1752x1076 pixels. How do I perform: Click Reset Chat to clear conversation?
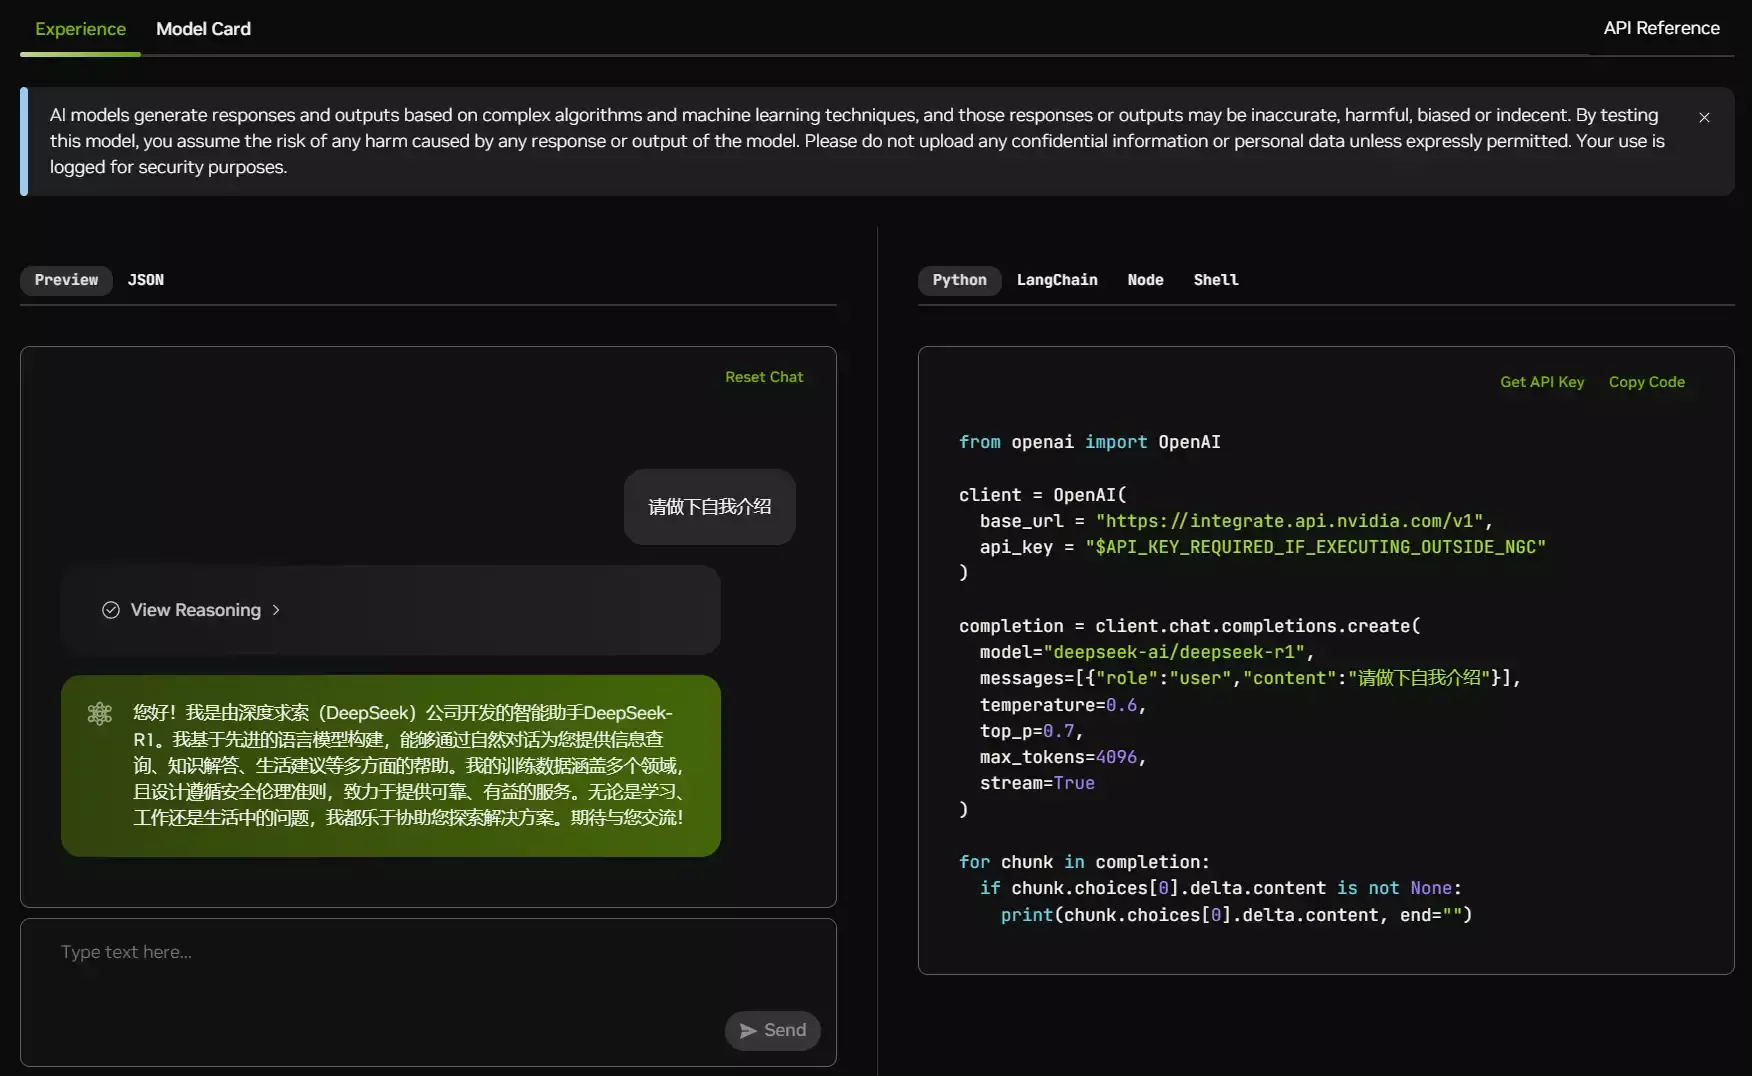click(x=764, y=377)
